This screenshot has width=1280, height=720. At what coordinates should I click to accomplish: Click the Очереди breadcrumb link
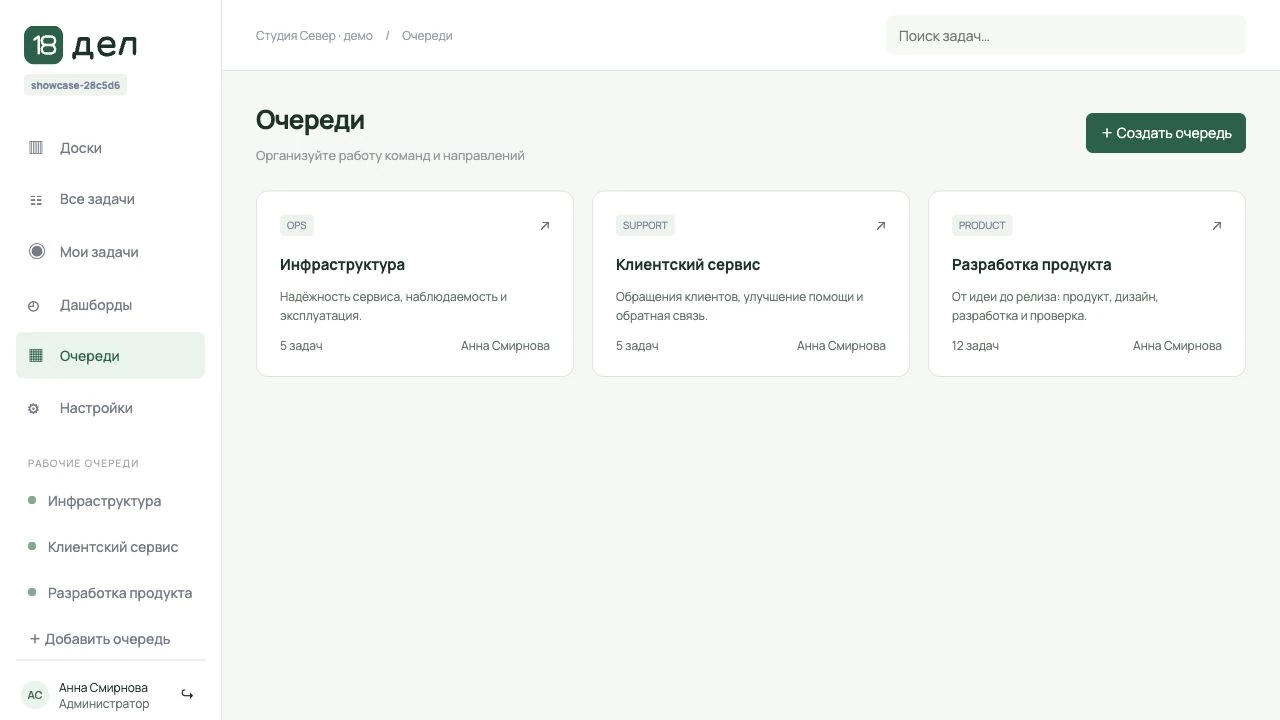427,36
